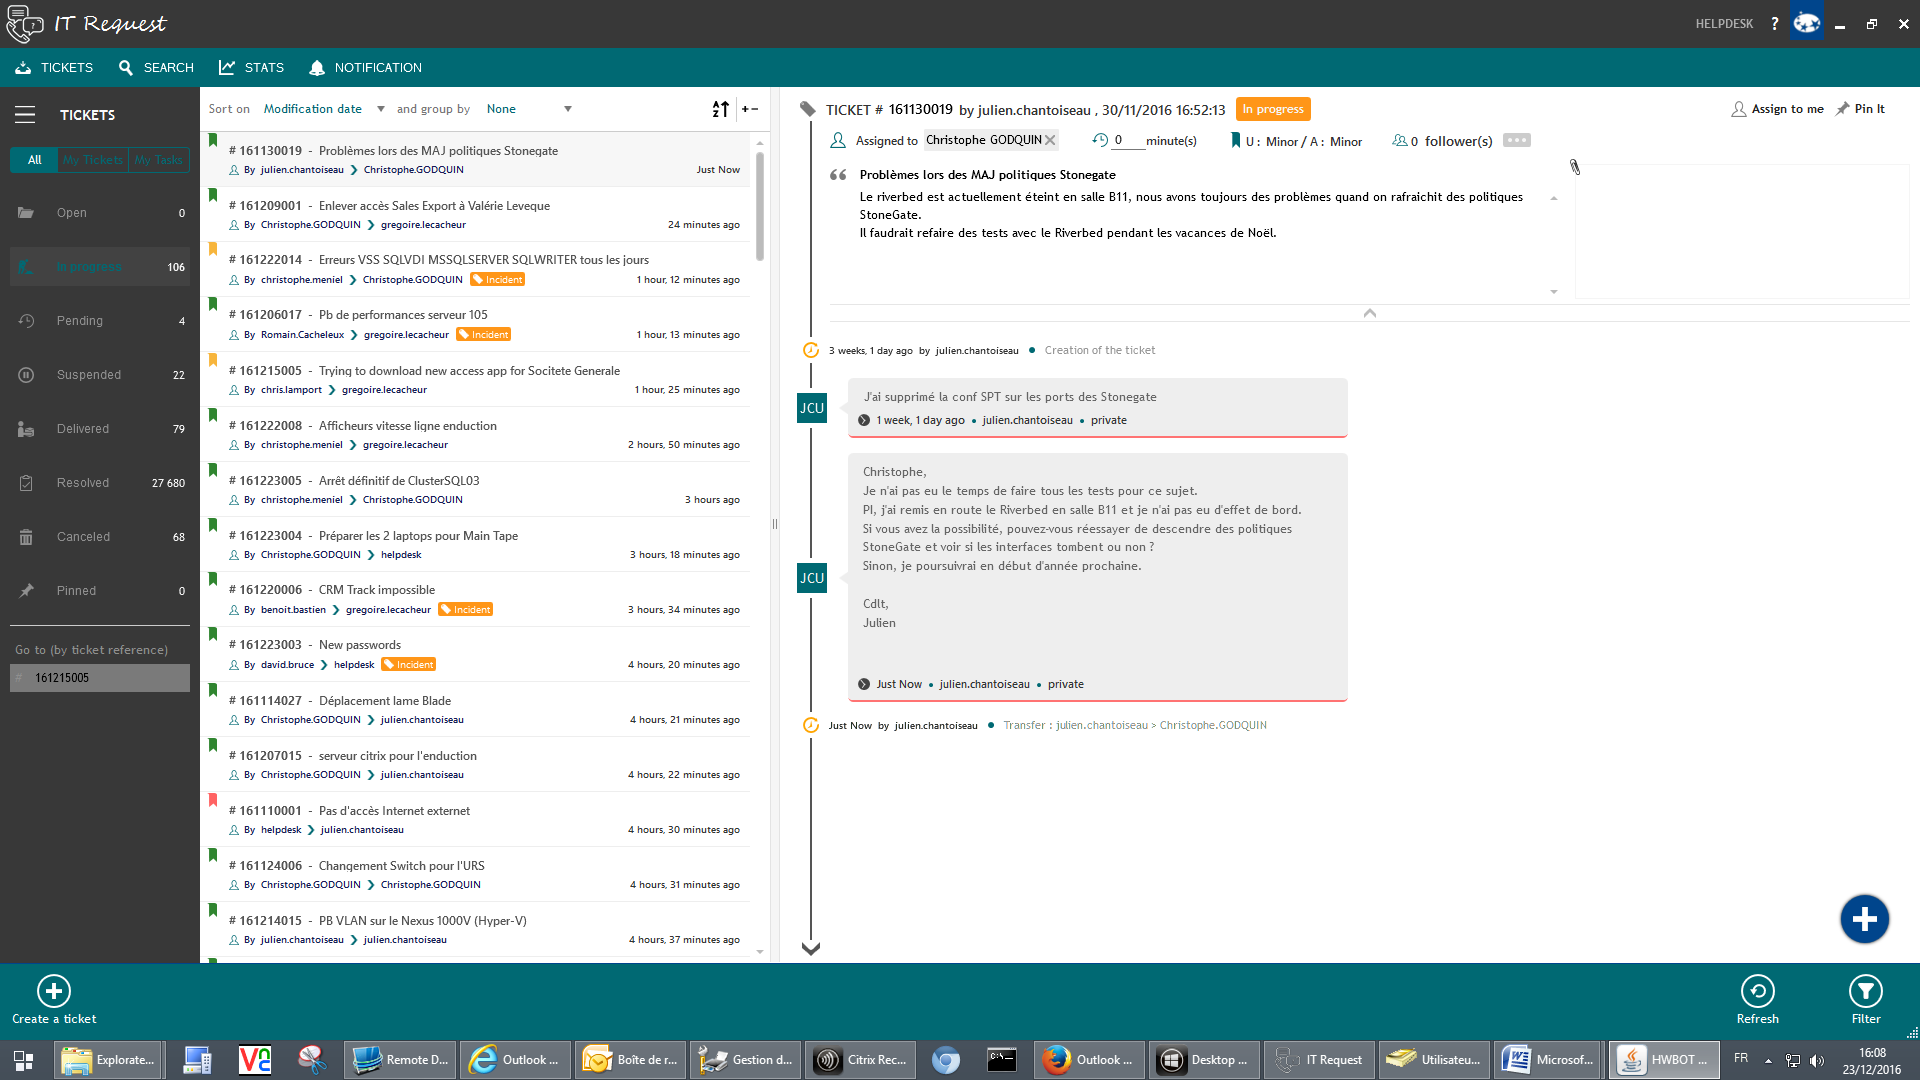Click the first JCU avatar in timeline
Image resolution: width=1920 pixels, height=1080 pixels.
tap(812, 408)
